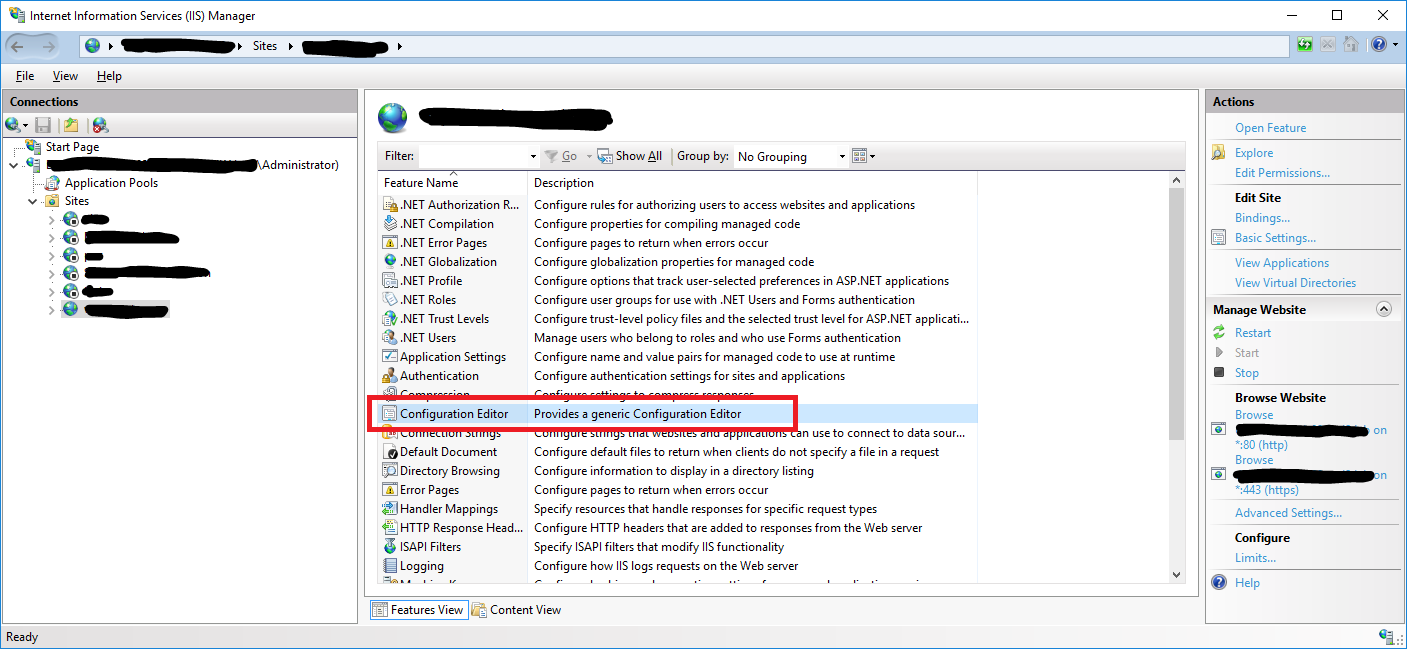
Task: Click Restart under Manage Website
Action: click(1253, 333)
